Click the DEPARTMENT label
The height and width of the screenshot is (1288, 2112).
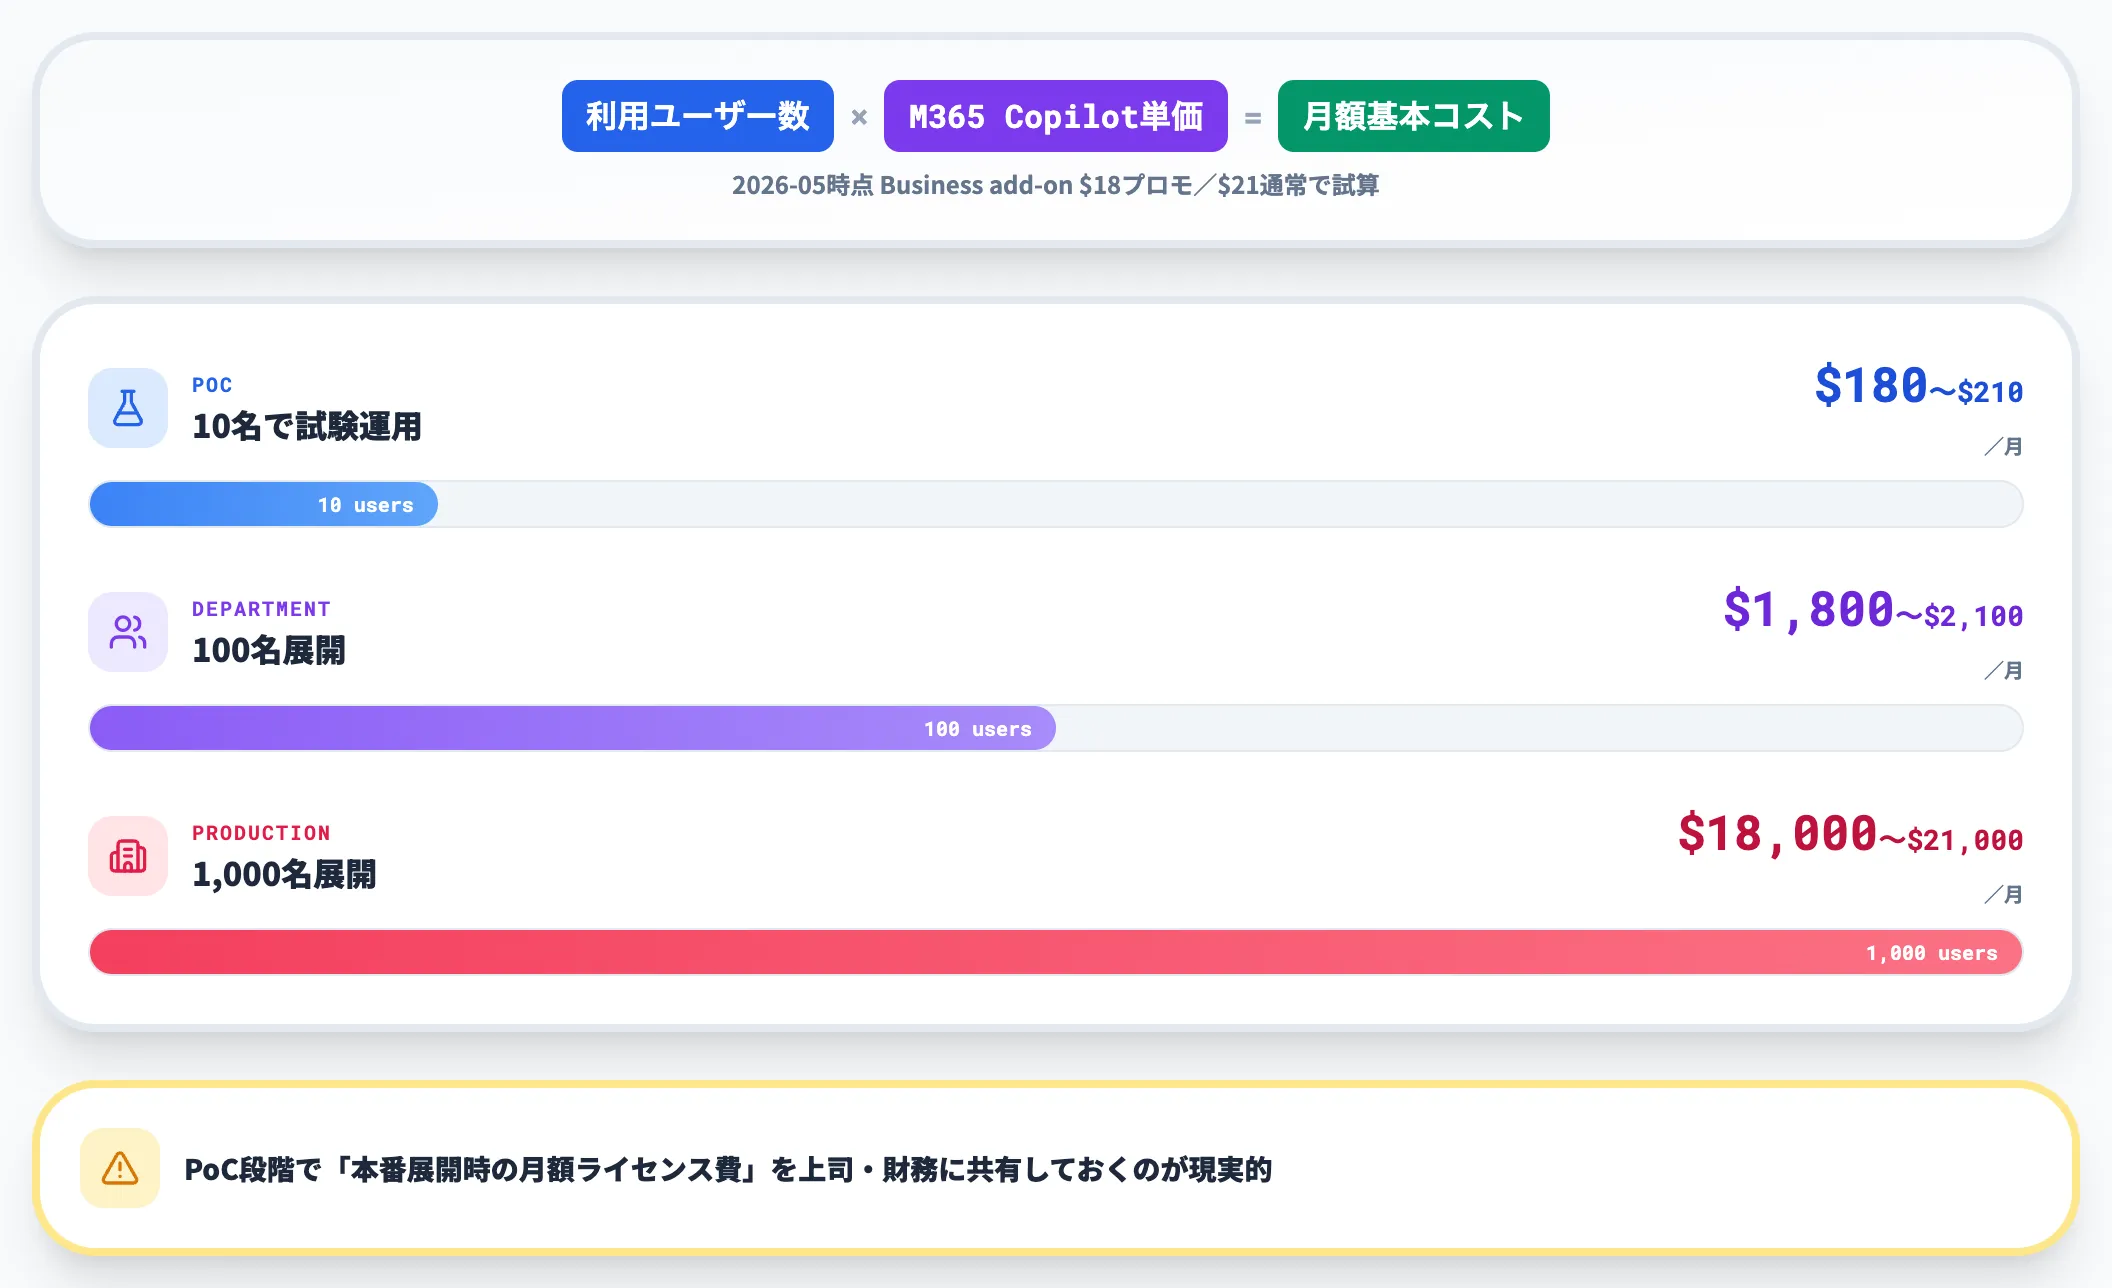[x=261, y=609]
